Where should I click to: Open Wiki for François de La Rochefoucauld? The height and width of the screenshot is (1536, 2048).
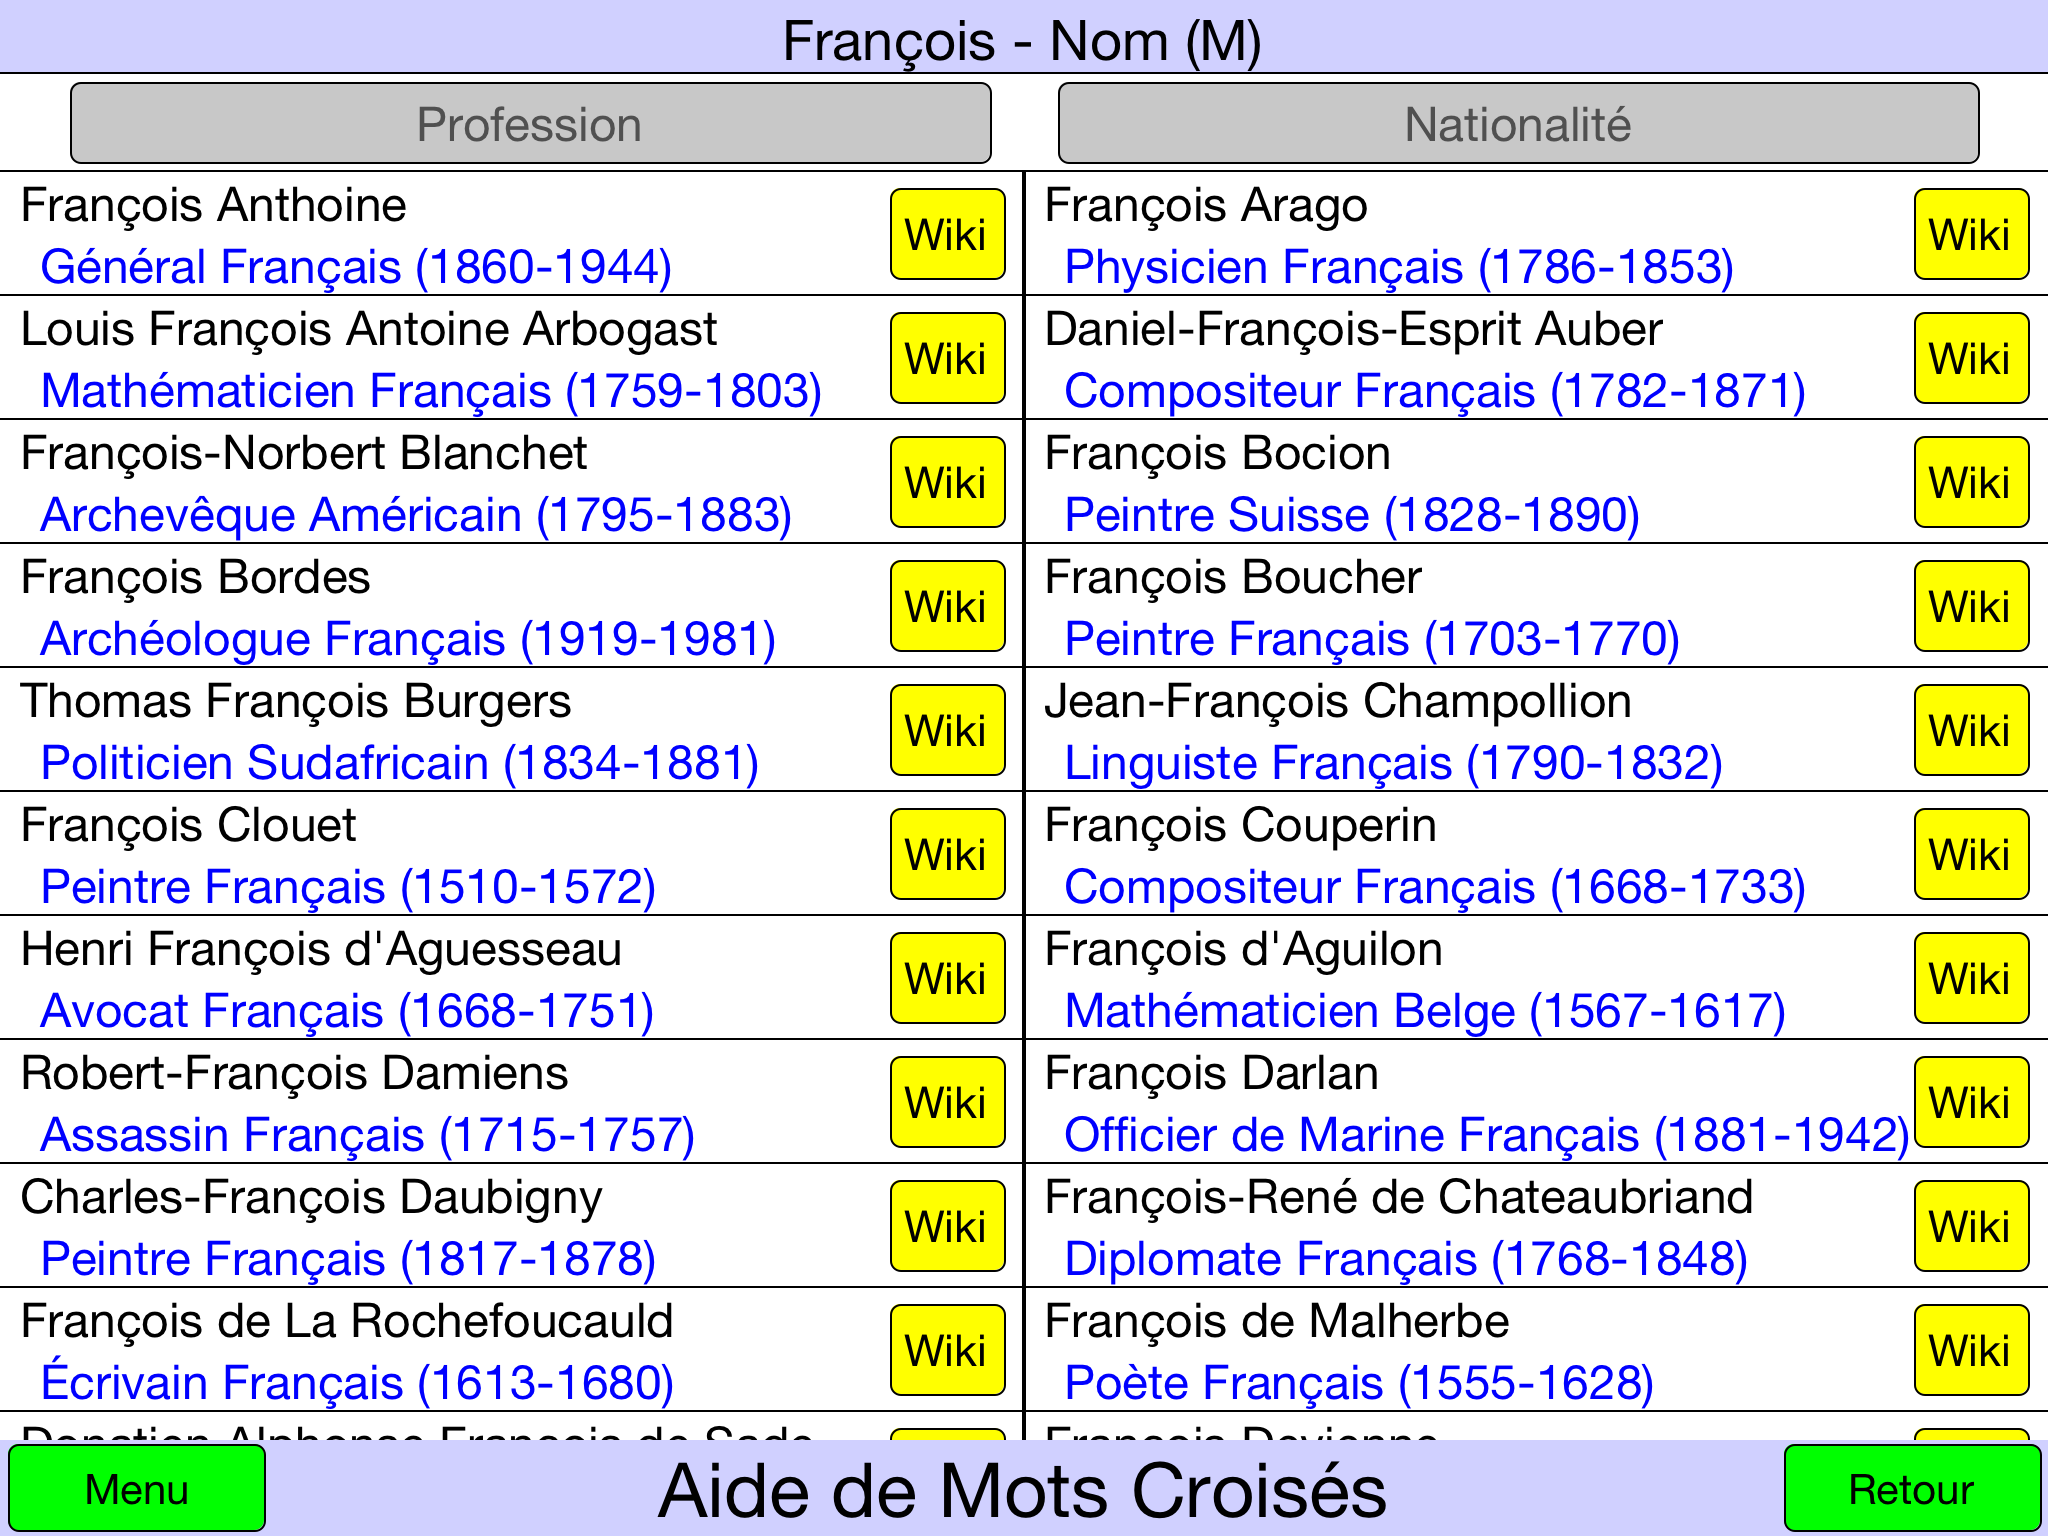pos(947,1350)
